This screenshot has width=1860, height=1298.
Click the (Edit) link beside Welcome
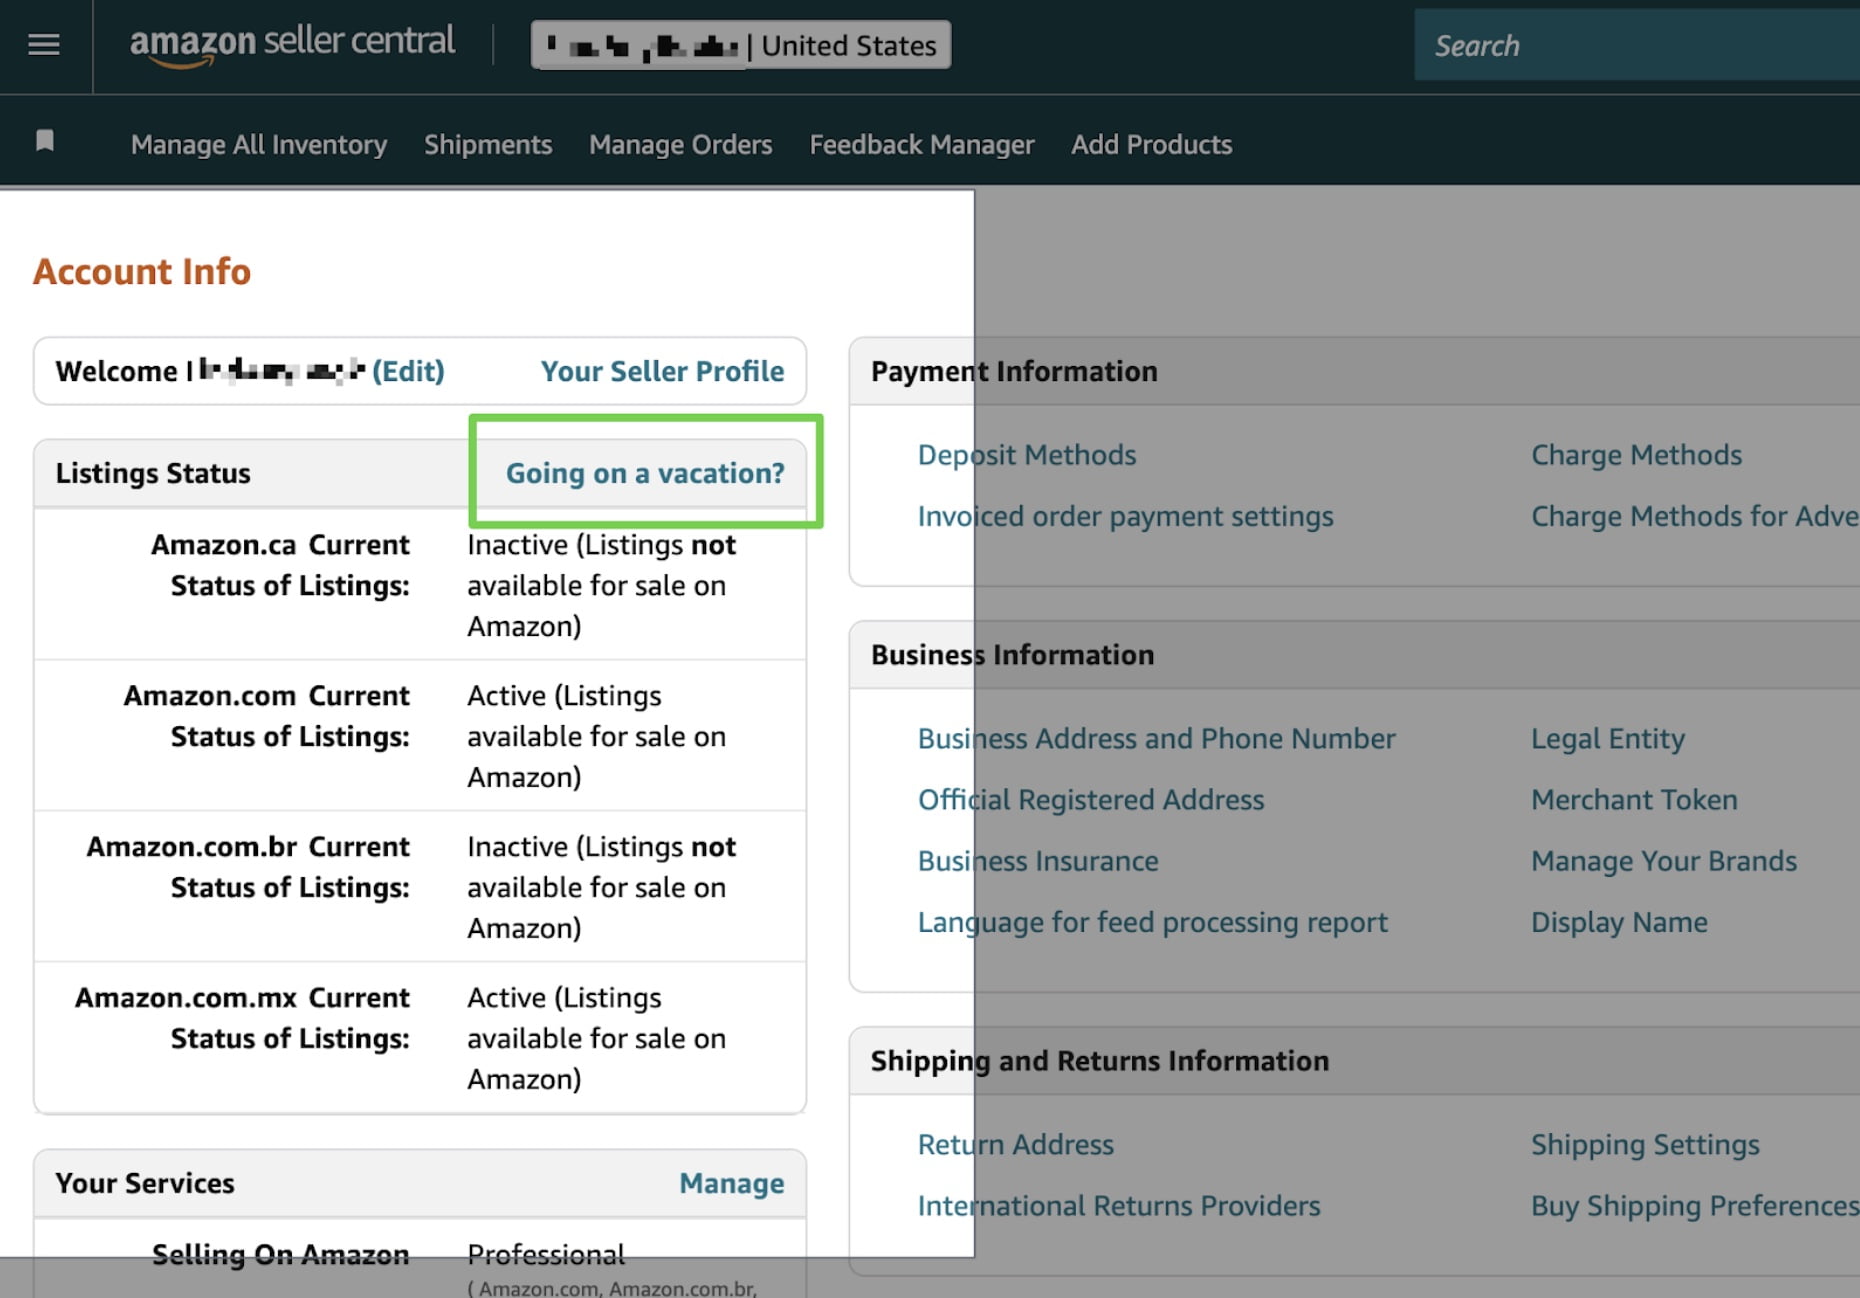click(408, 371)
